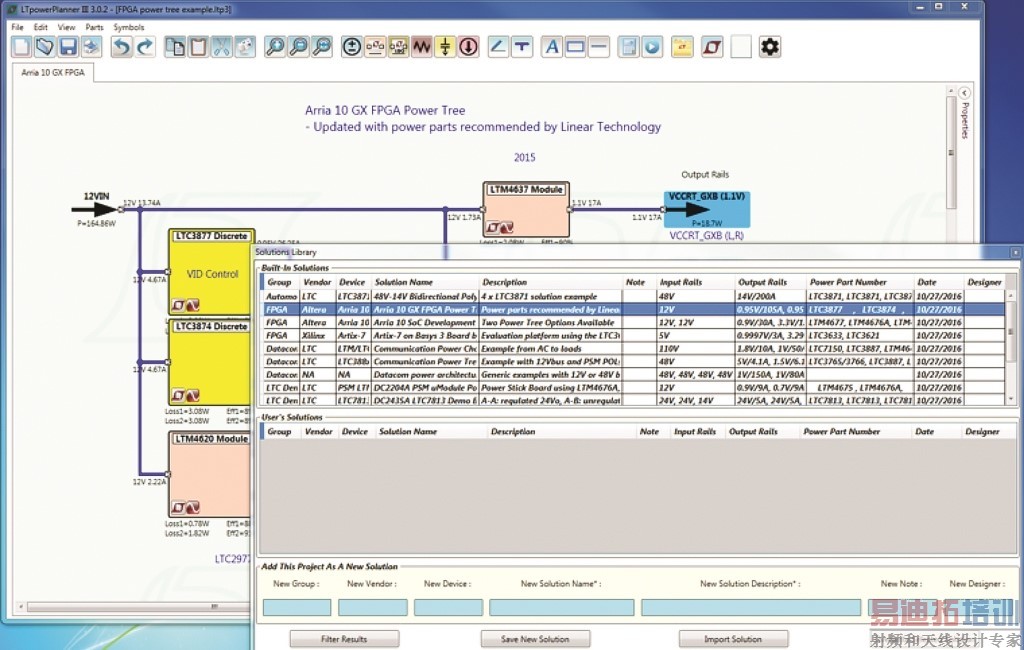Screen dimensions: 1024x650
Task: Click the red LTspice logo icon
Action: [x=711, y=46]
